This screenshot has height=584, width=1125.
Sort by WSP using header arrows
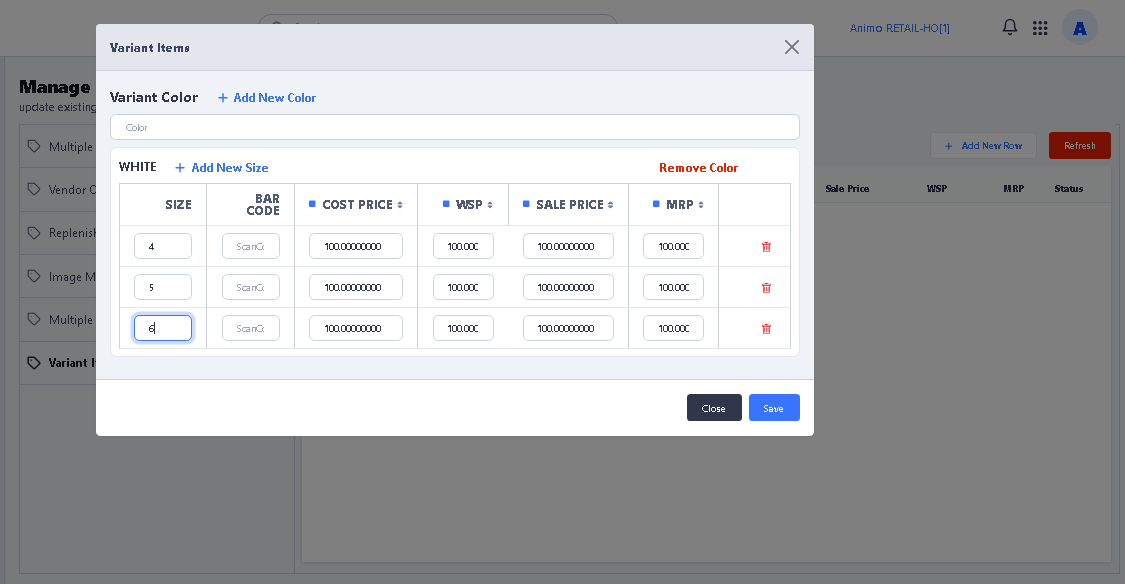coord(490,205)
